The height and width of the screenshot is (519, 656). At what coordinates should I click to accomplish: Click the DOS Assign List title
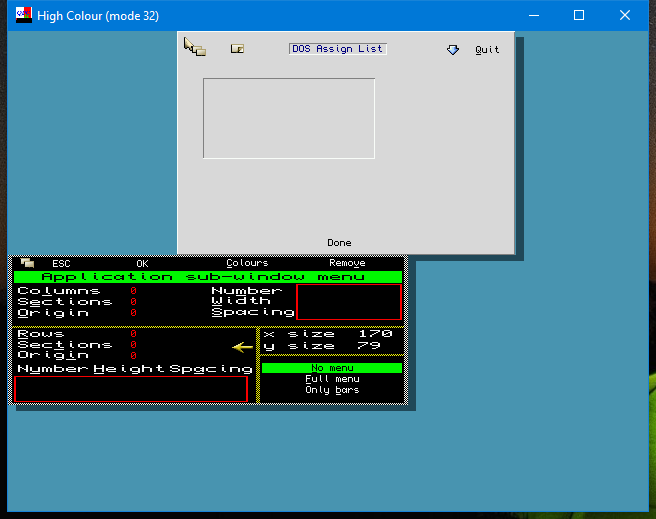pos(337,49)
